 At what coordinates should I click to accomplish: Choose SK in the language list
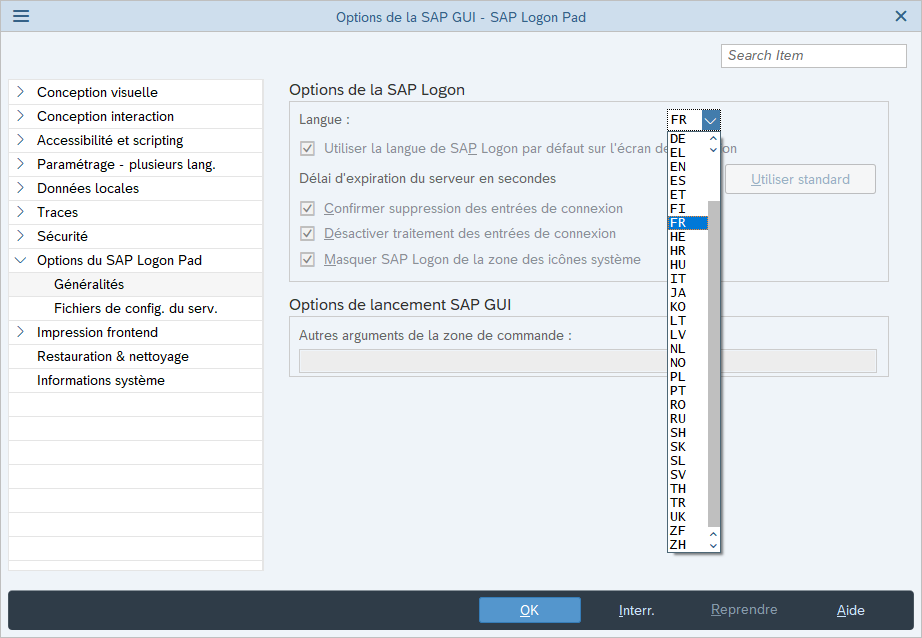[x=688, y=447]
